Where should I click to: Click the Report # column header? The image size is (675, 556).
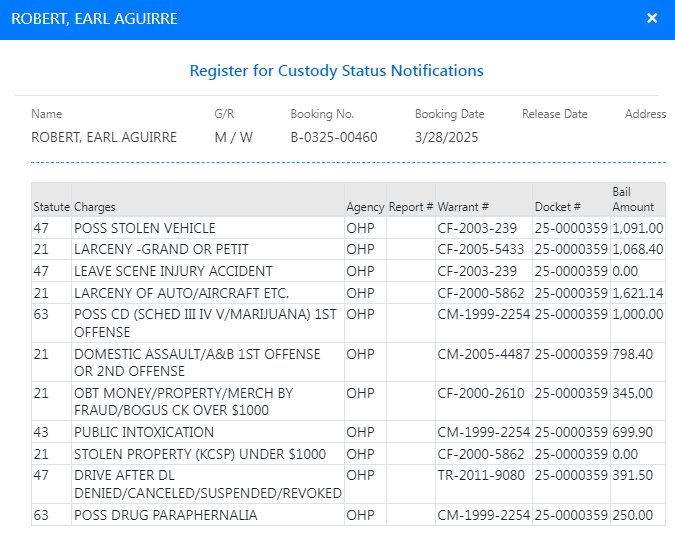411,207
